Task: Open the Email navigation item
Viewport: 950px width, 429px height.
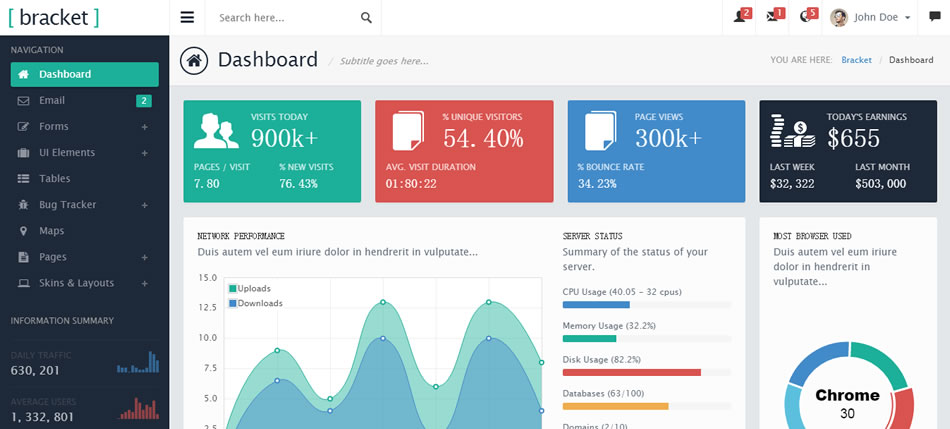Action: pos(85,101)
